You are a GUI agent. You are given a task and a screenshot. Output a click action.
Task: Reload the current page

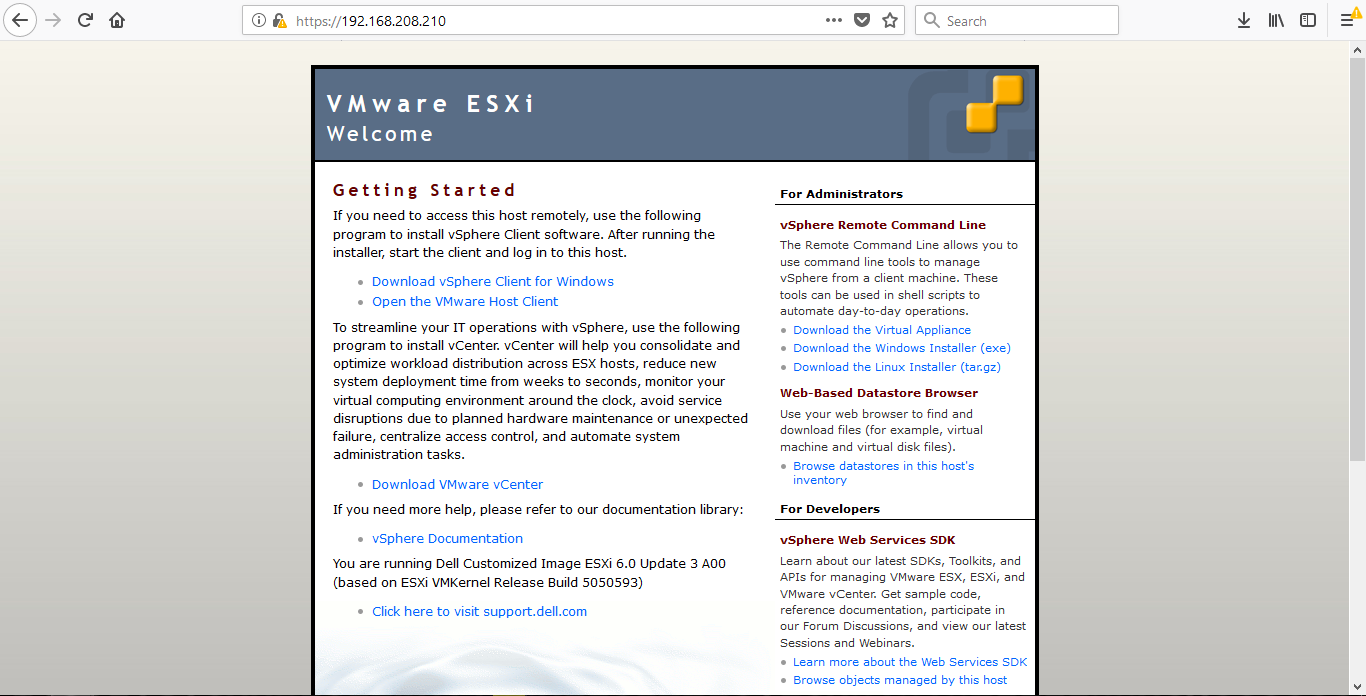tap(86, 20)
